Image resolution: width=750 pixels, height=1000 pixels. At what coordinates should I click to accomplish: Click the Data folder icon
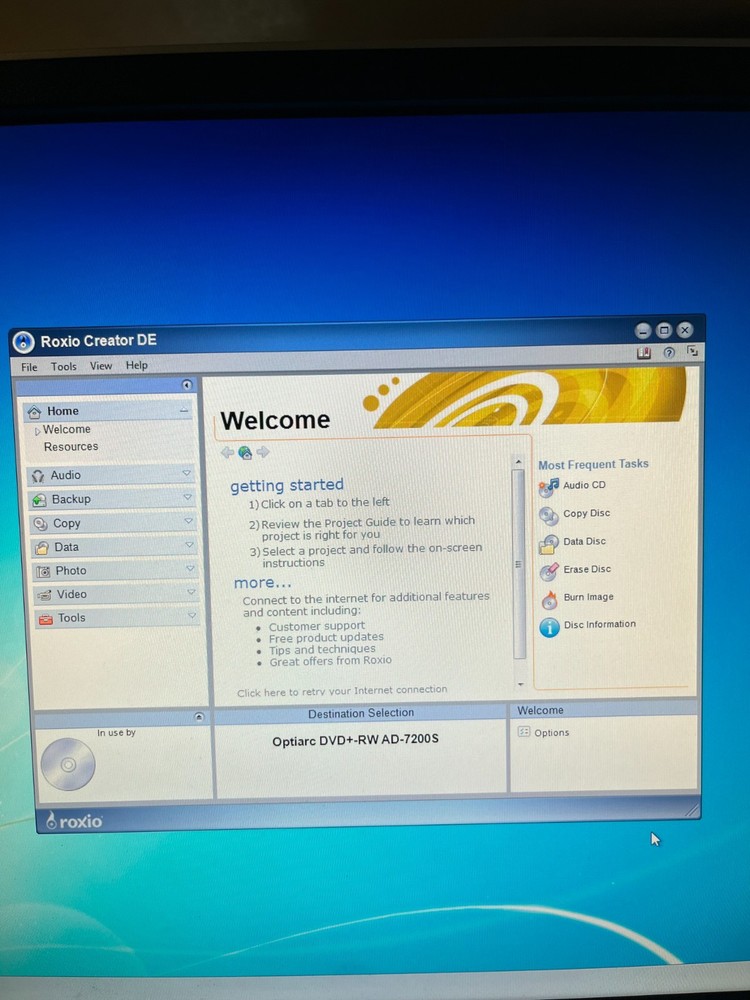42,548
